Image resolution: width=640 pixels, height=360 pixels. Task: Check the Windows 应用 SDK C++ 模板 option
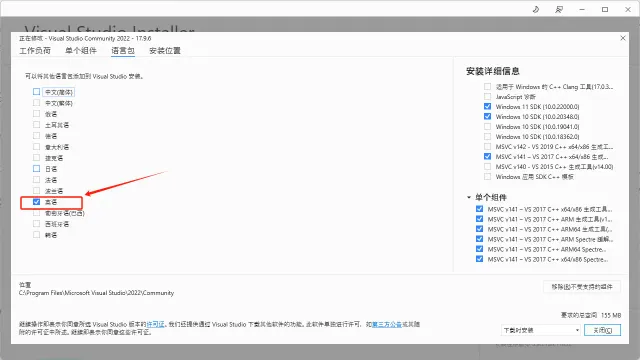click(487, 177)
